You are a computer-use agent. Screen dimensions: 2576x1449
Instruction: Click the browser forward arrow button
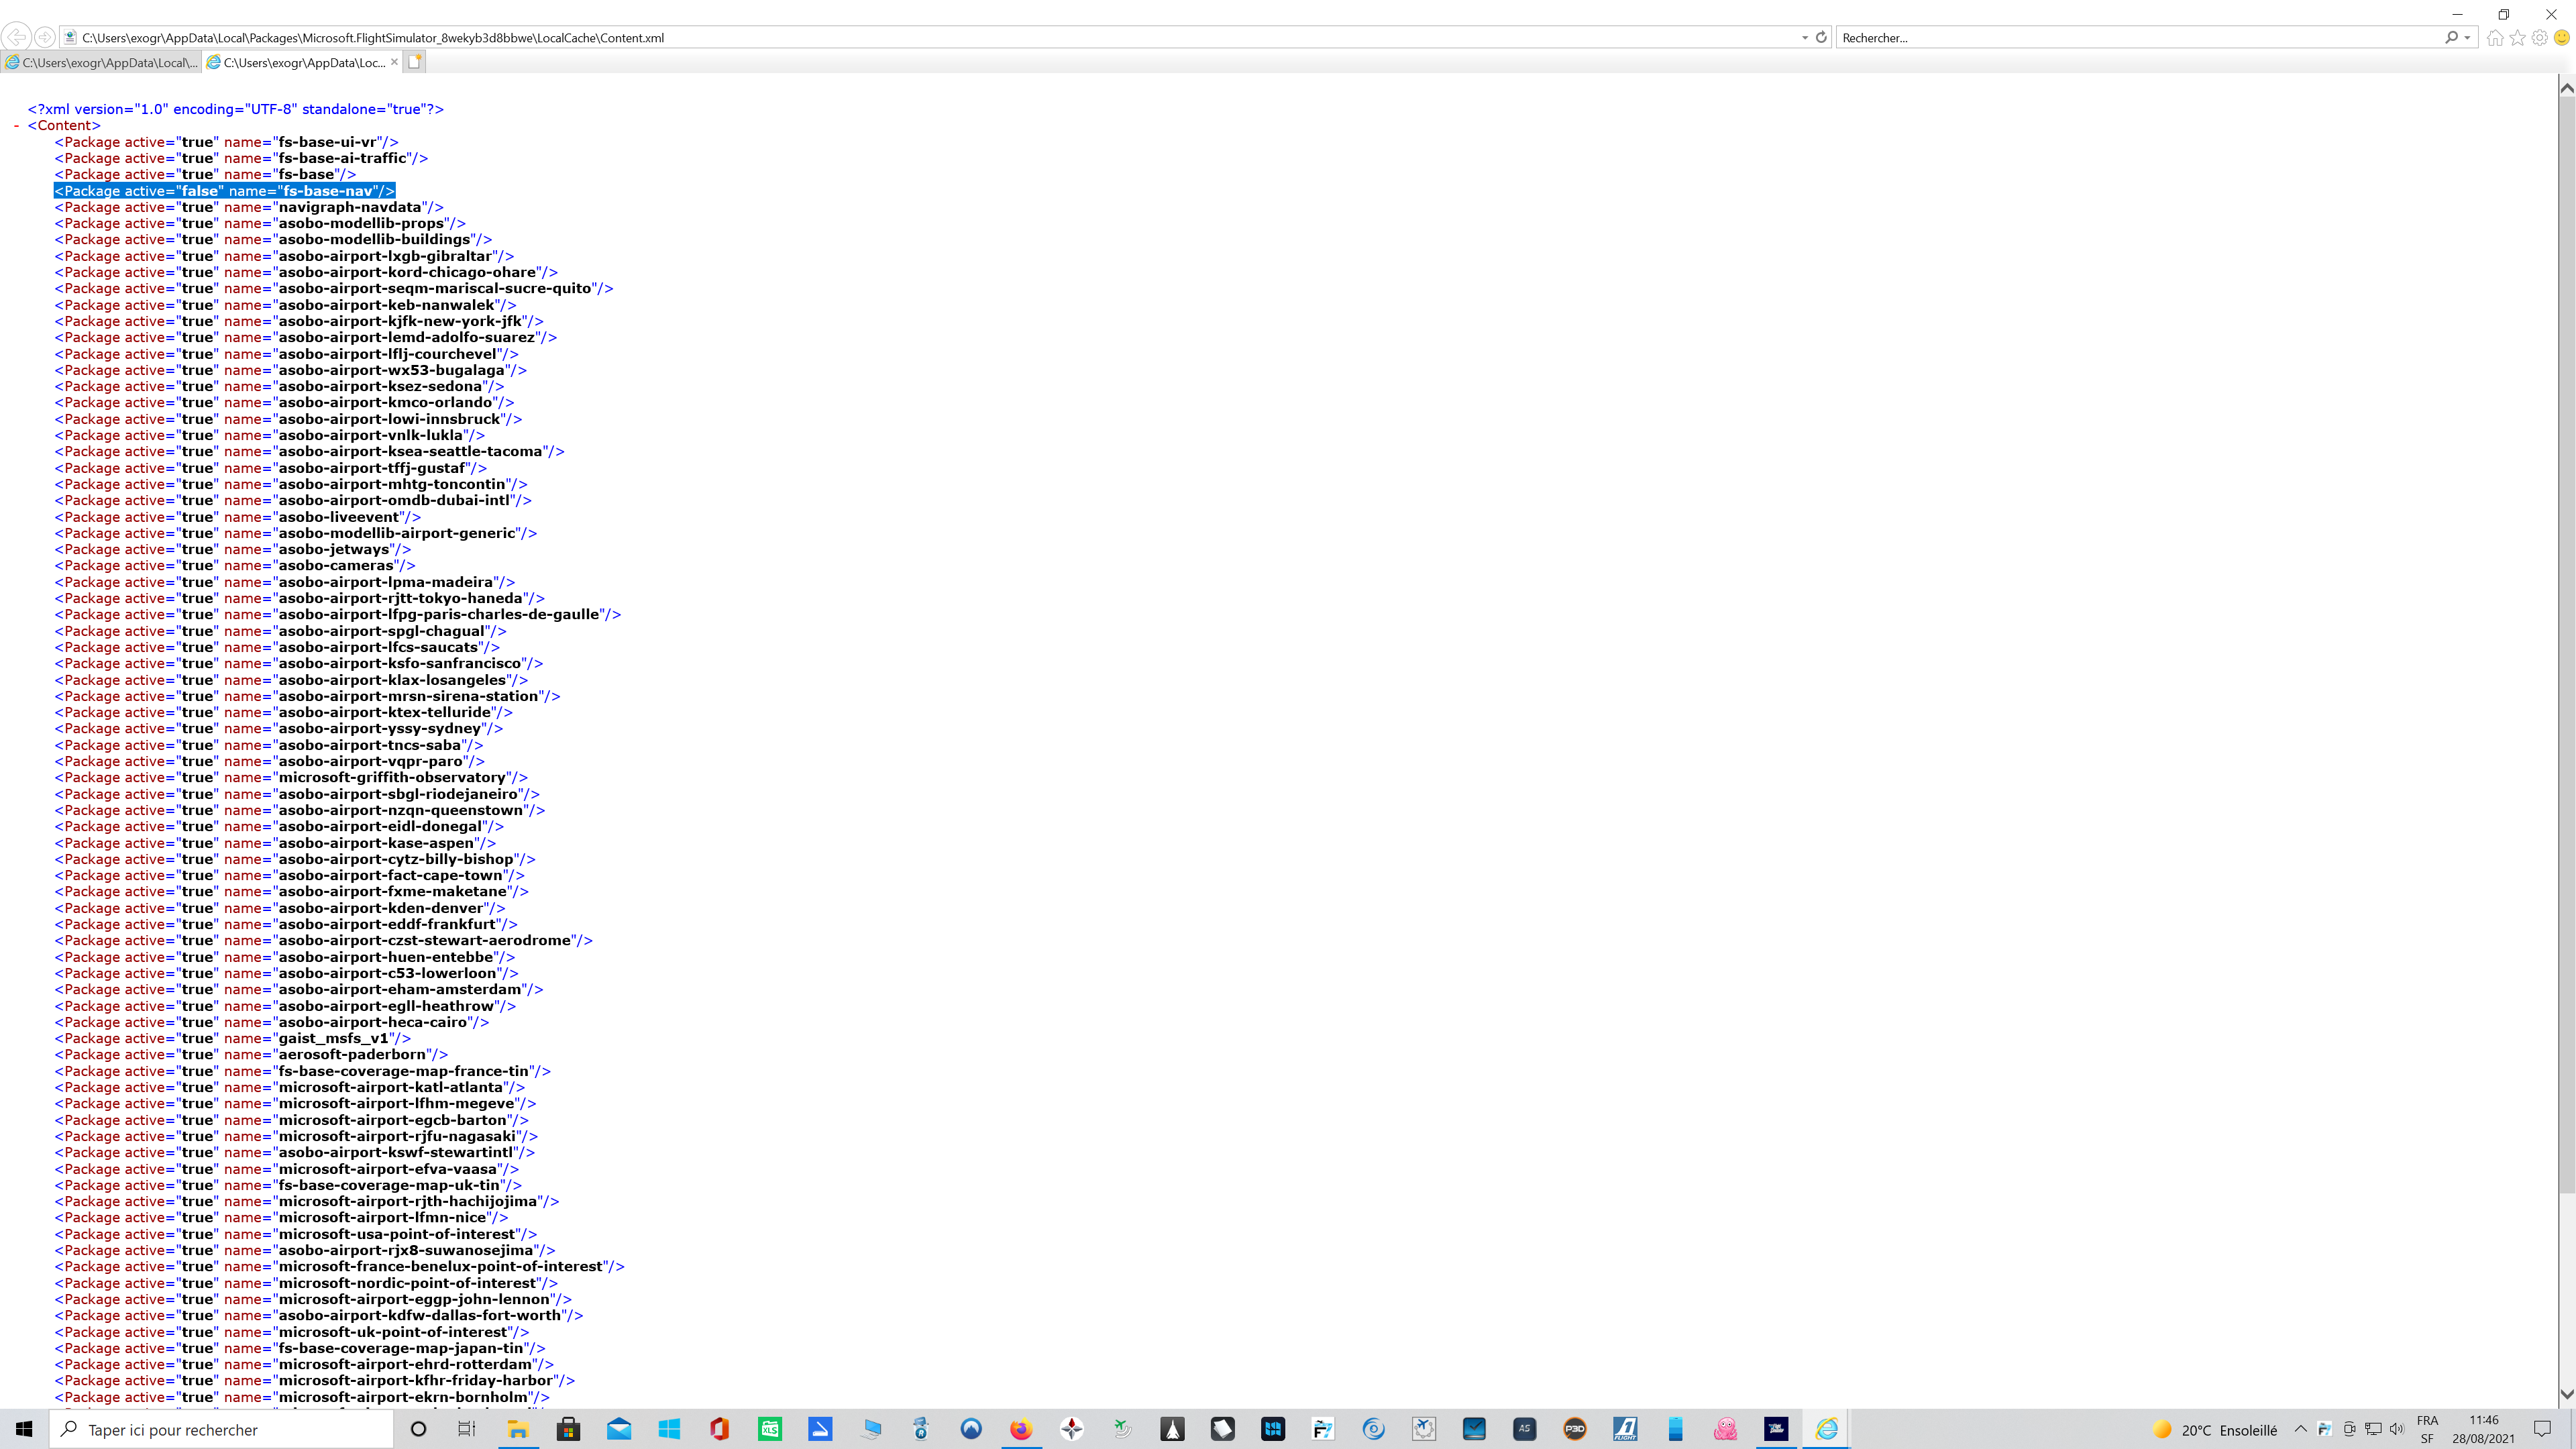point(44,37)
